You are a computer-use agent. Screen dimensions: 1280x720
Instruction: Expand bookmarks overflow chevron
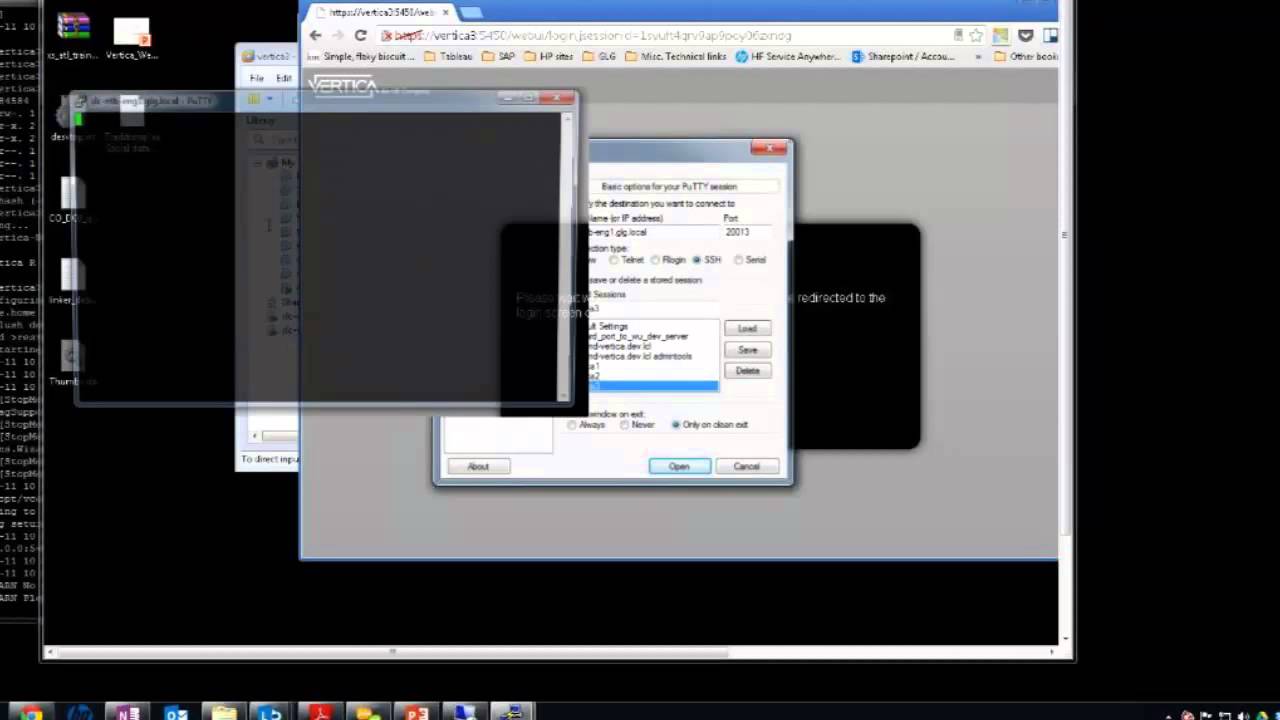tap(978, 57)
